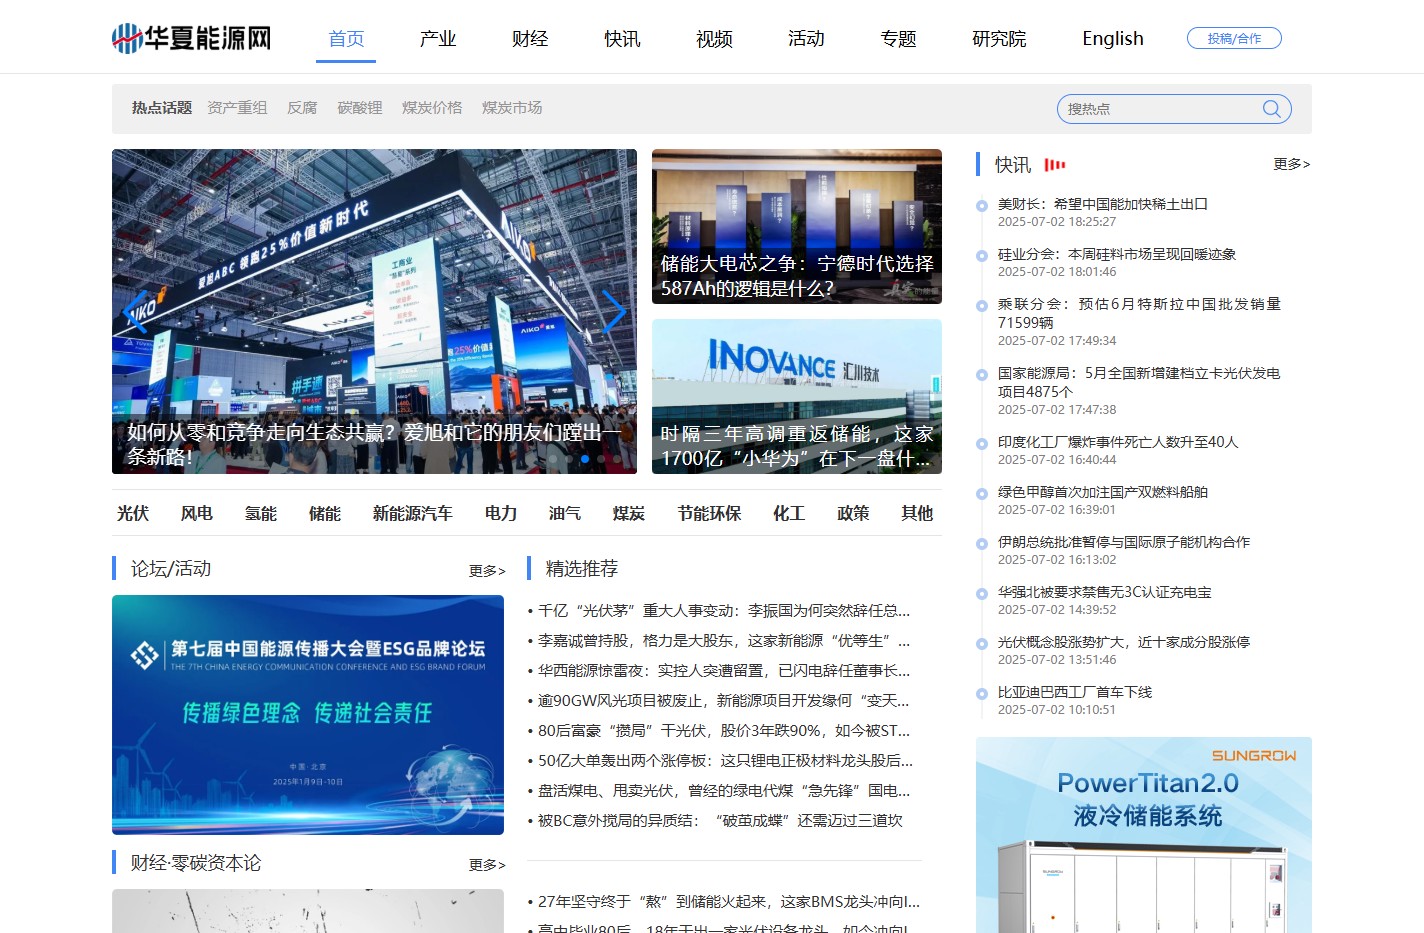Open news flash 伊朗总统批准暂停与国际原子能机构合作
This screenshot has height=933, width=1424.
pos(1124,542)
